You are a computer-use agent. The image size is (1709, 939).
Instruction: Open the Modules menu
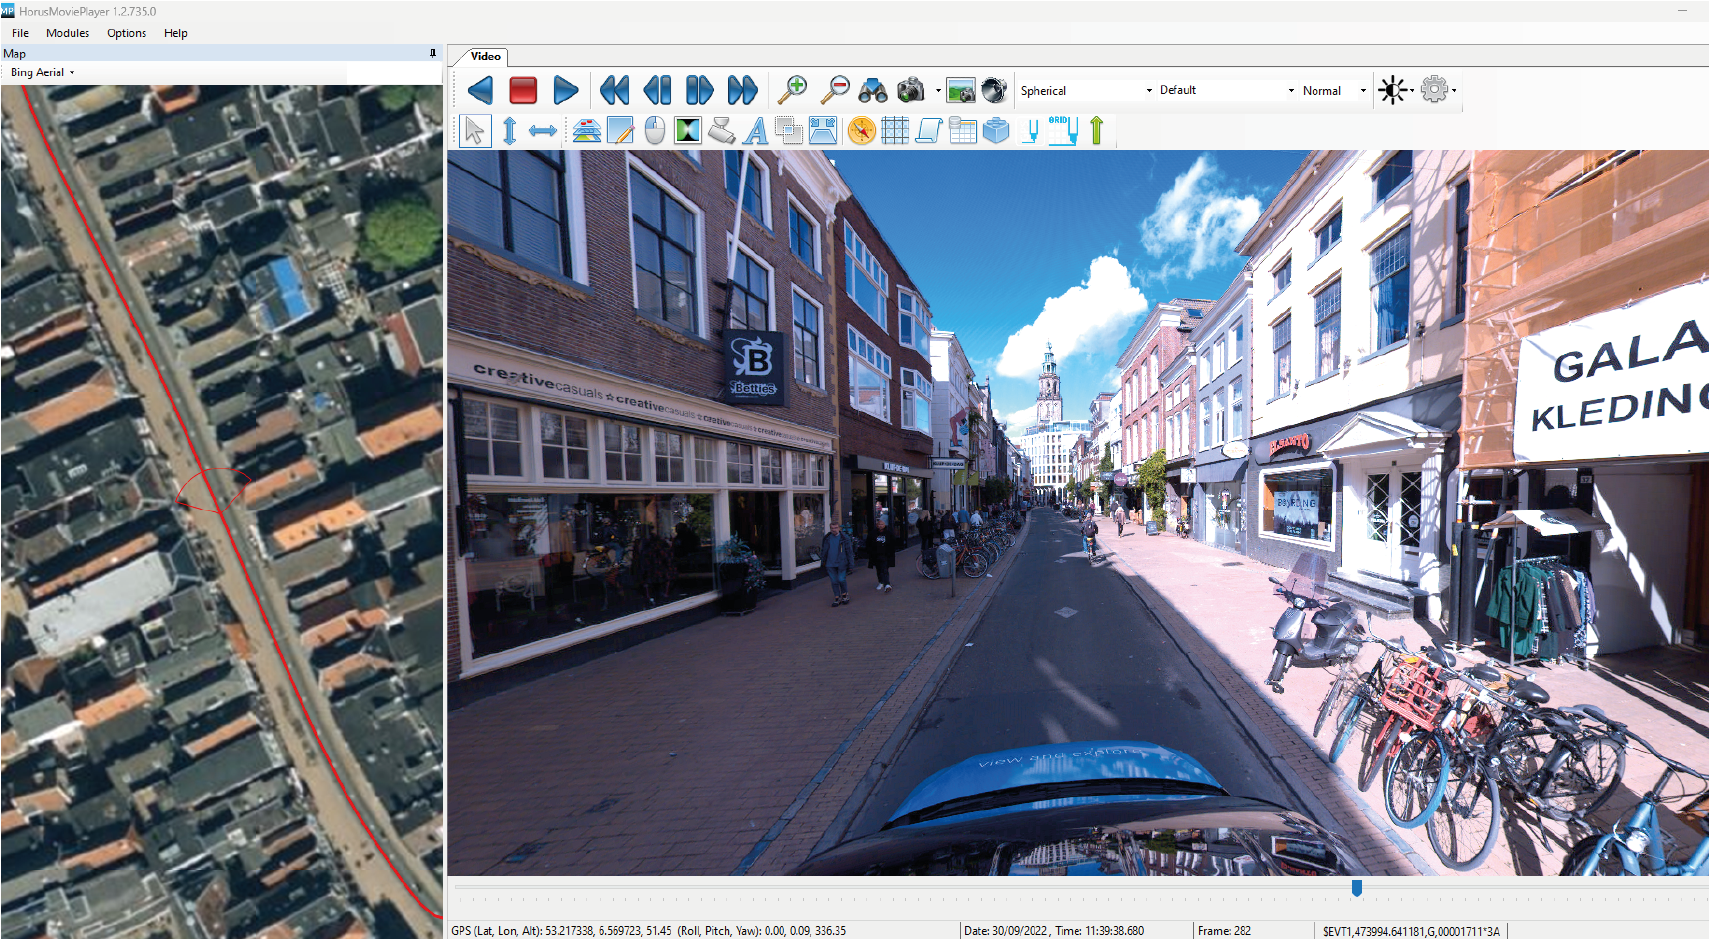tap(67, 32)
